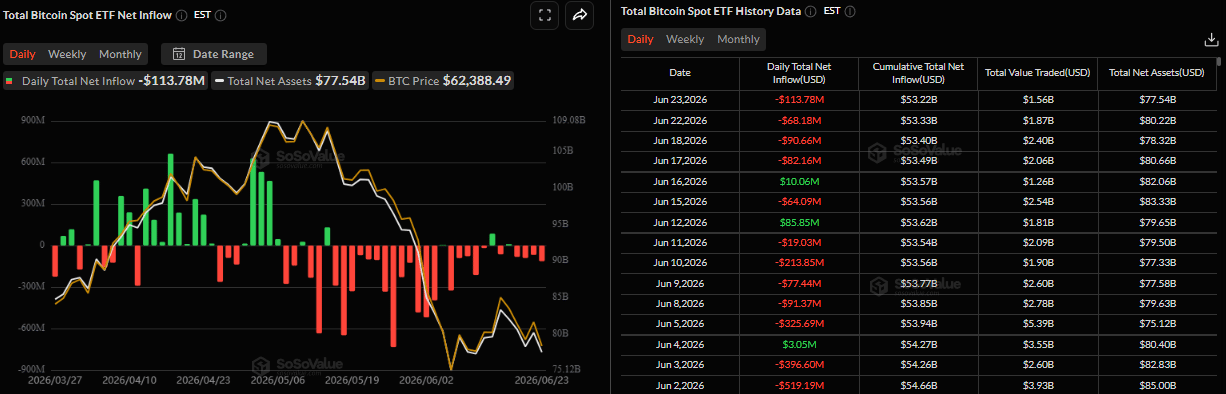Screen dimensions: 1226x394
Task: Click the -$90.66M inflow value
Action: (x=798, y=140)
